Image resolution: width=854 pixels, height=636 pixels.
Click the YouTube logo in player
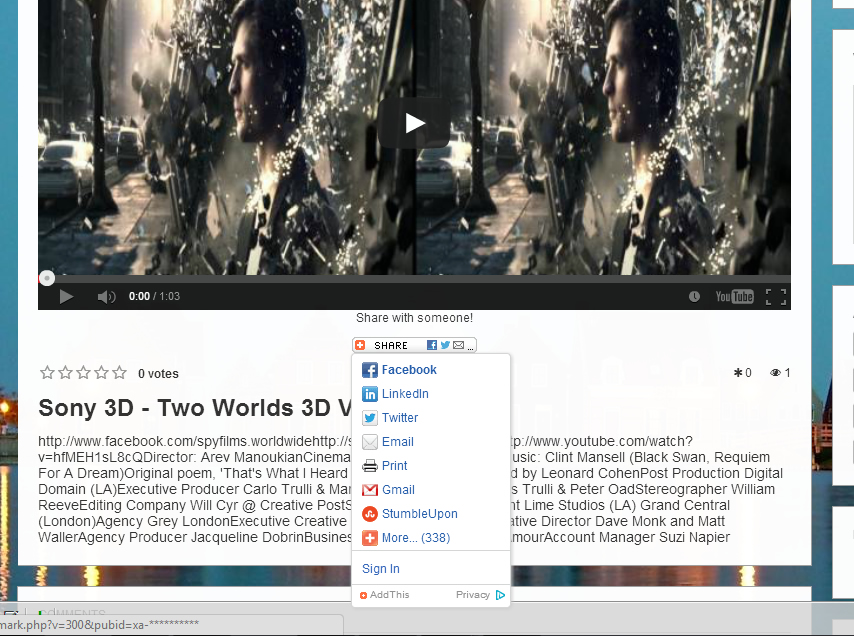coord(734,296)
